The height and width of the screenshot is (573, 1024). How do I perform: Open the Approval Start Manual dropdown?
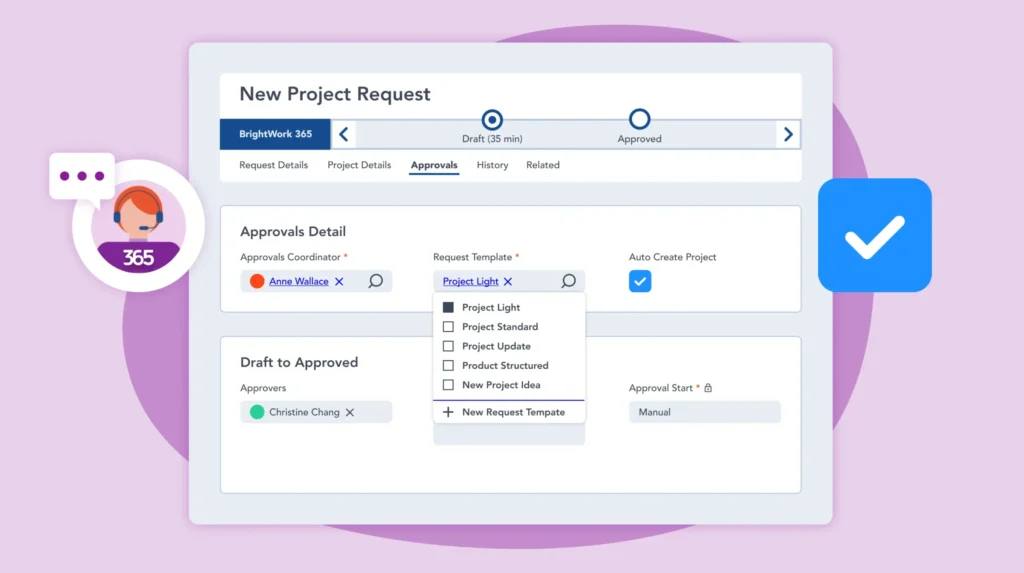[704, 412]
